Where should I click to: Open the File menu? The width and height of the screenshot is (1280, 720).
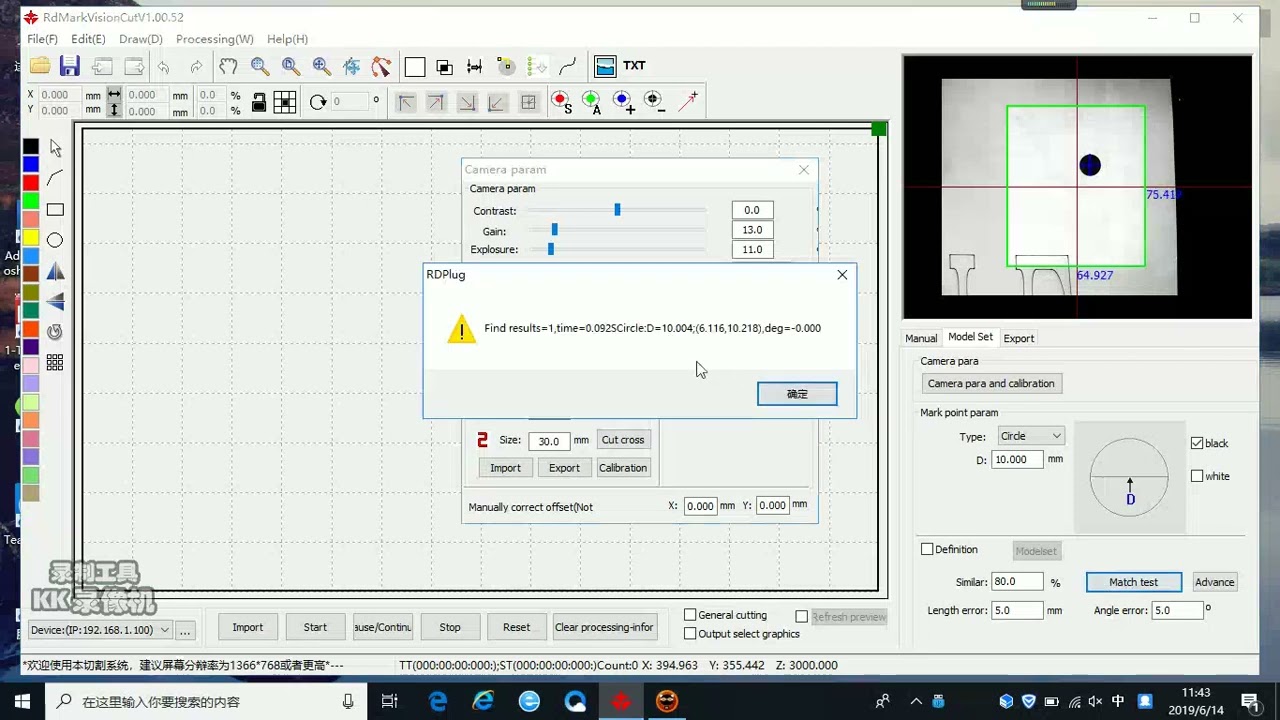42,39
